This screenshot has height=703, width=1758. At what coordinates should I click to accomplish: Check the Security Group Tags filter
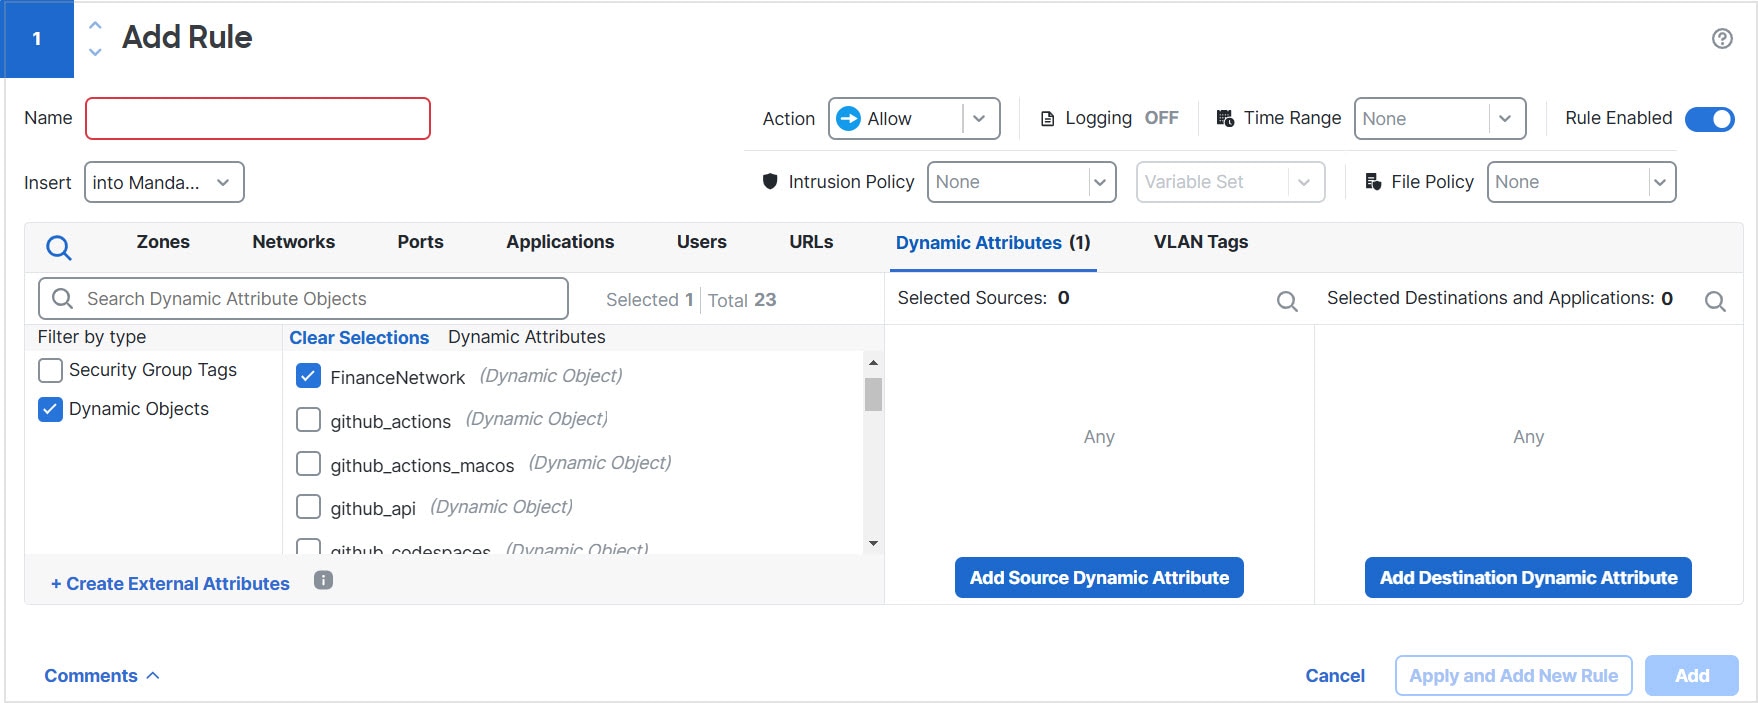click(50, 370)
